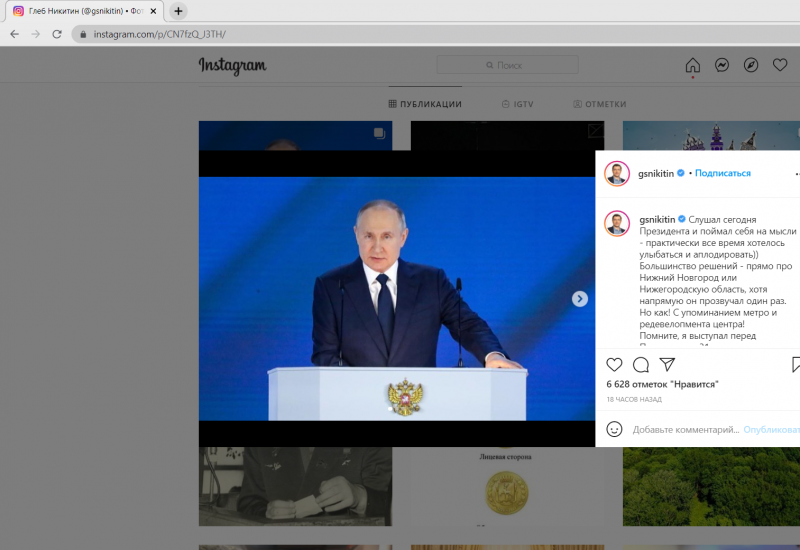This screenshot has height=550, width=800.
Task: Click the Instagram logo
Action: pos(233,65)
